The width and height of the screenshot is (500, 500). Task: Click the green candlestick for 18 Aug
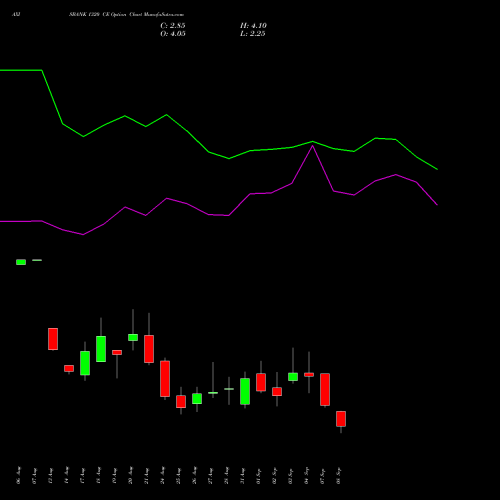coord(101,349)
